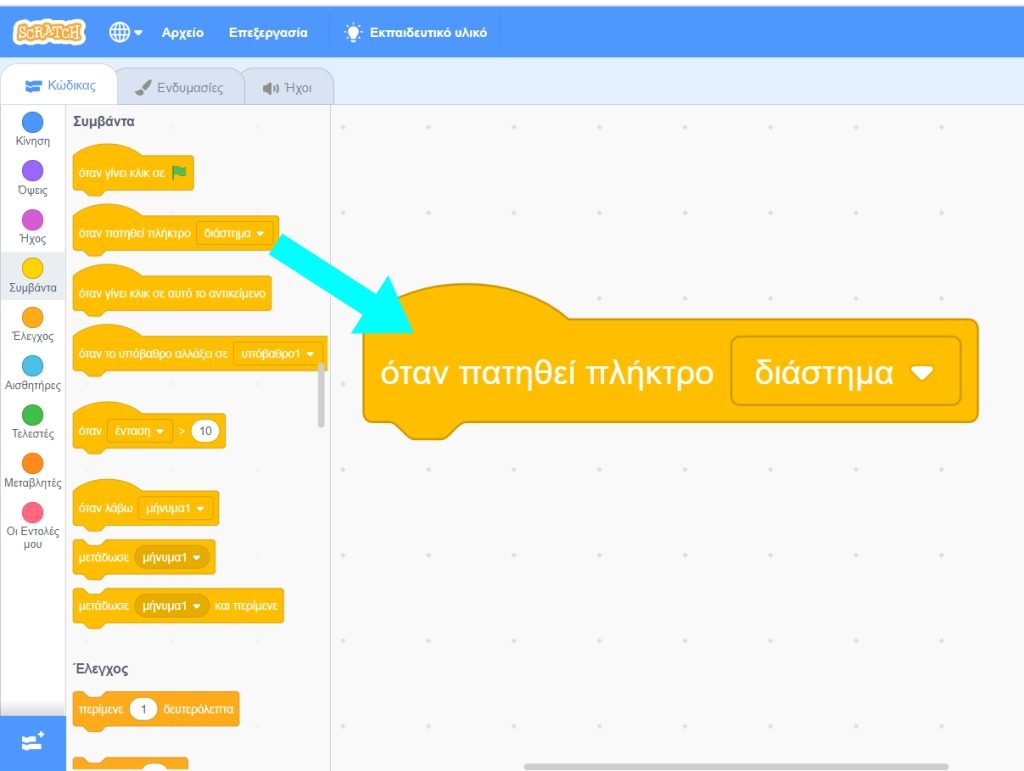
Task: Open the Επεξεργασία menu
Action: point(267,33)
